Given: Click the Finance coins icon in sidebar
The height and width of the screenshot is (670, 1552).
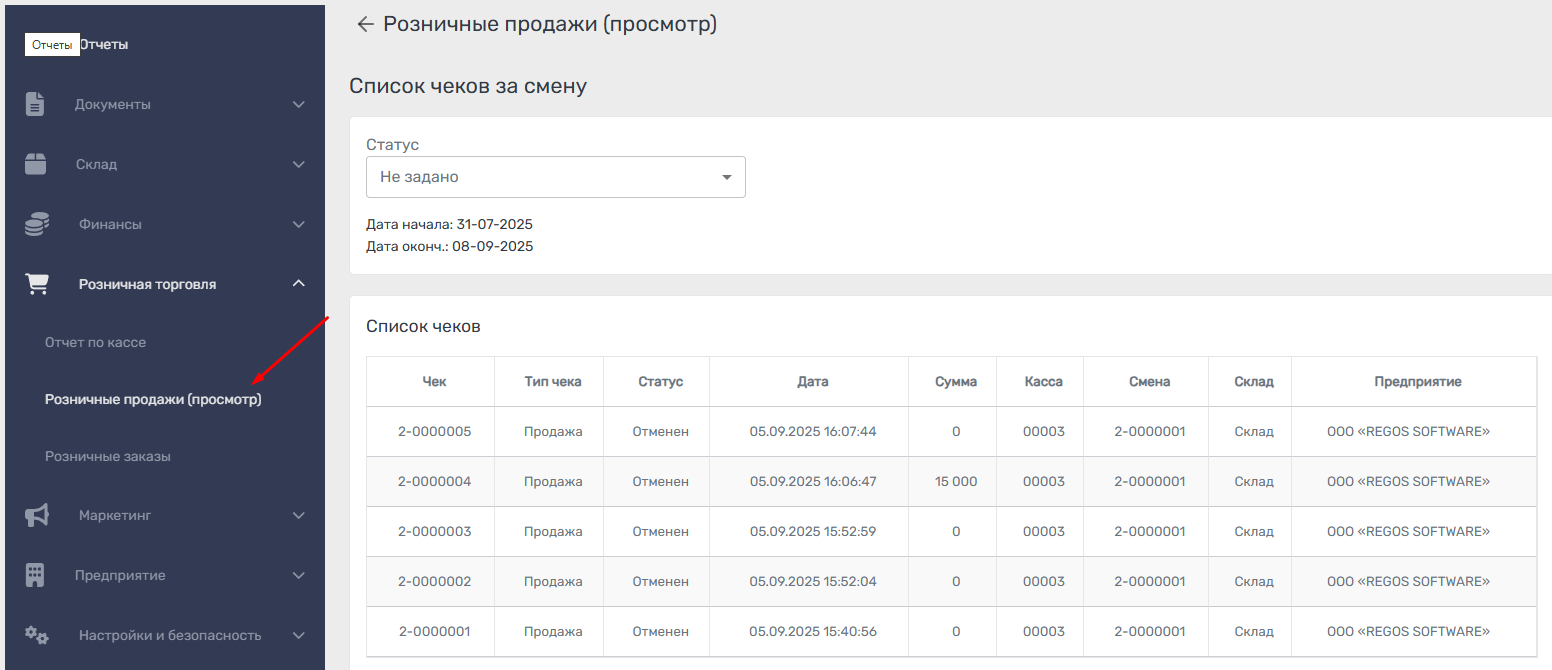Looking at the screenshot, I should (x=36, y=224).
